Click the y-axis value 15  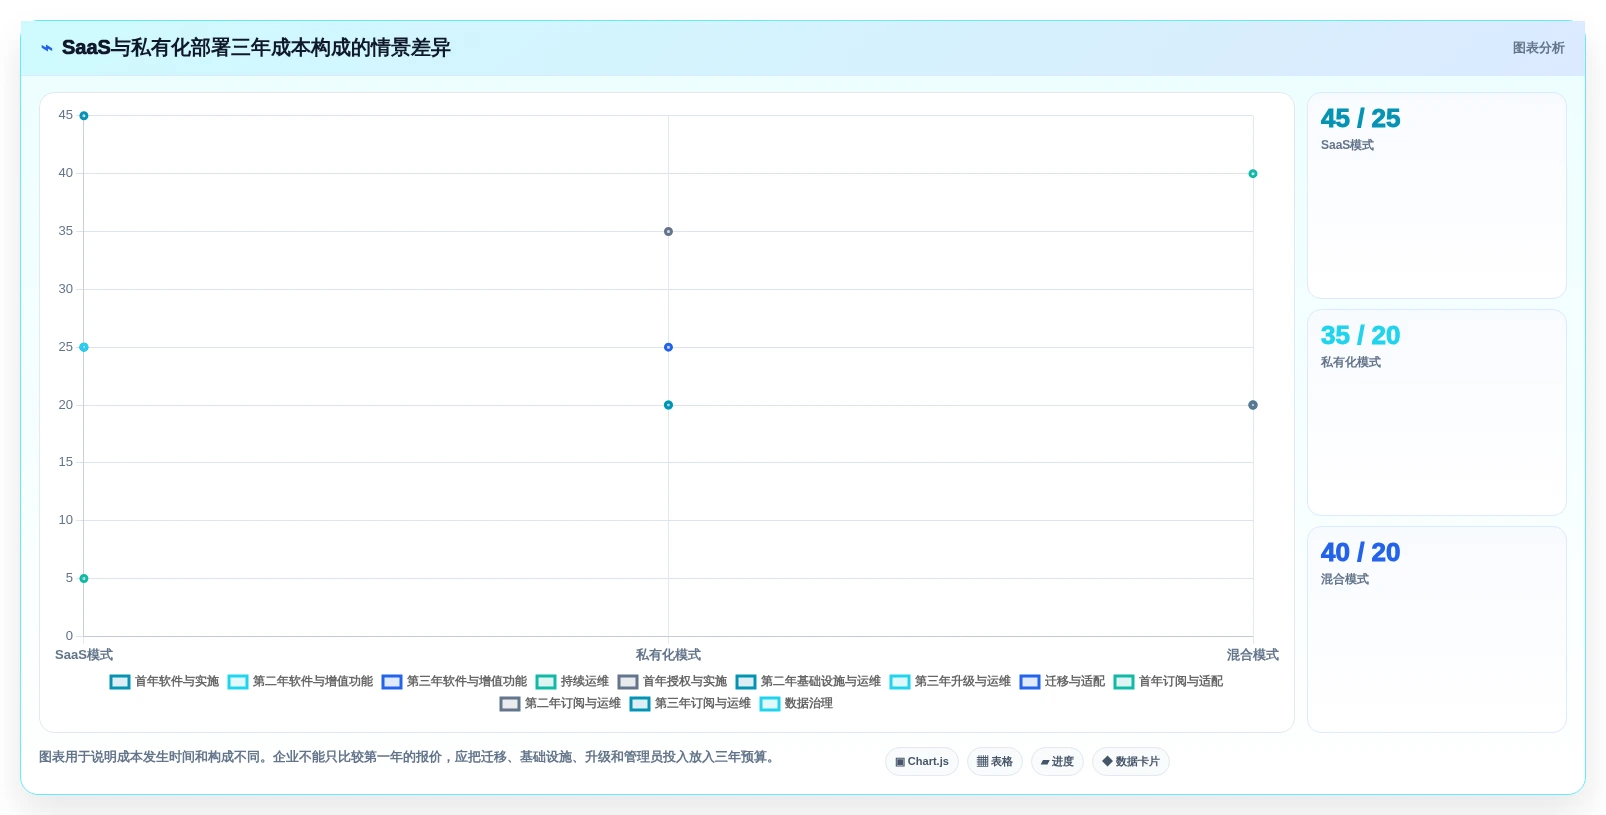point(66,462)
